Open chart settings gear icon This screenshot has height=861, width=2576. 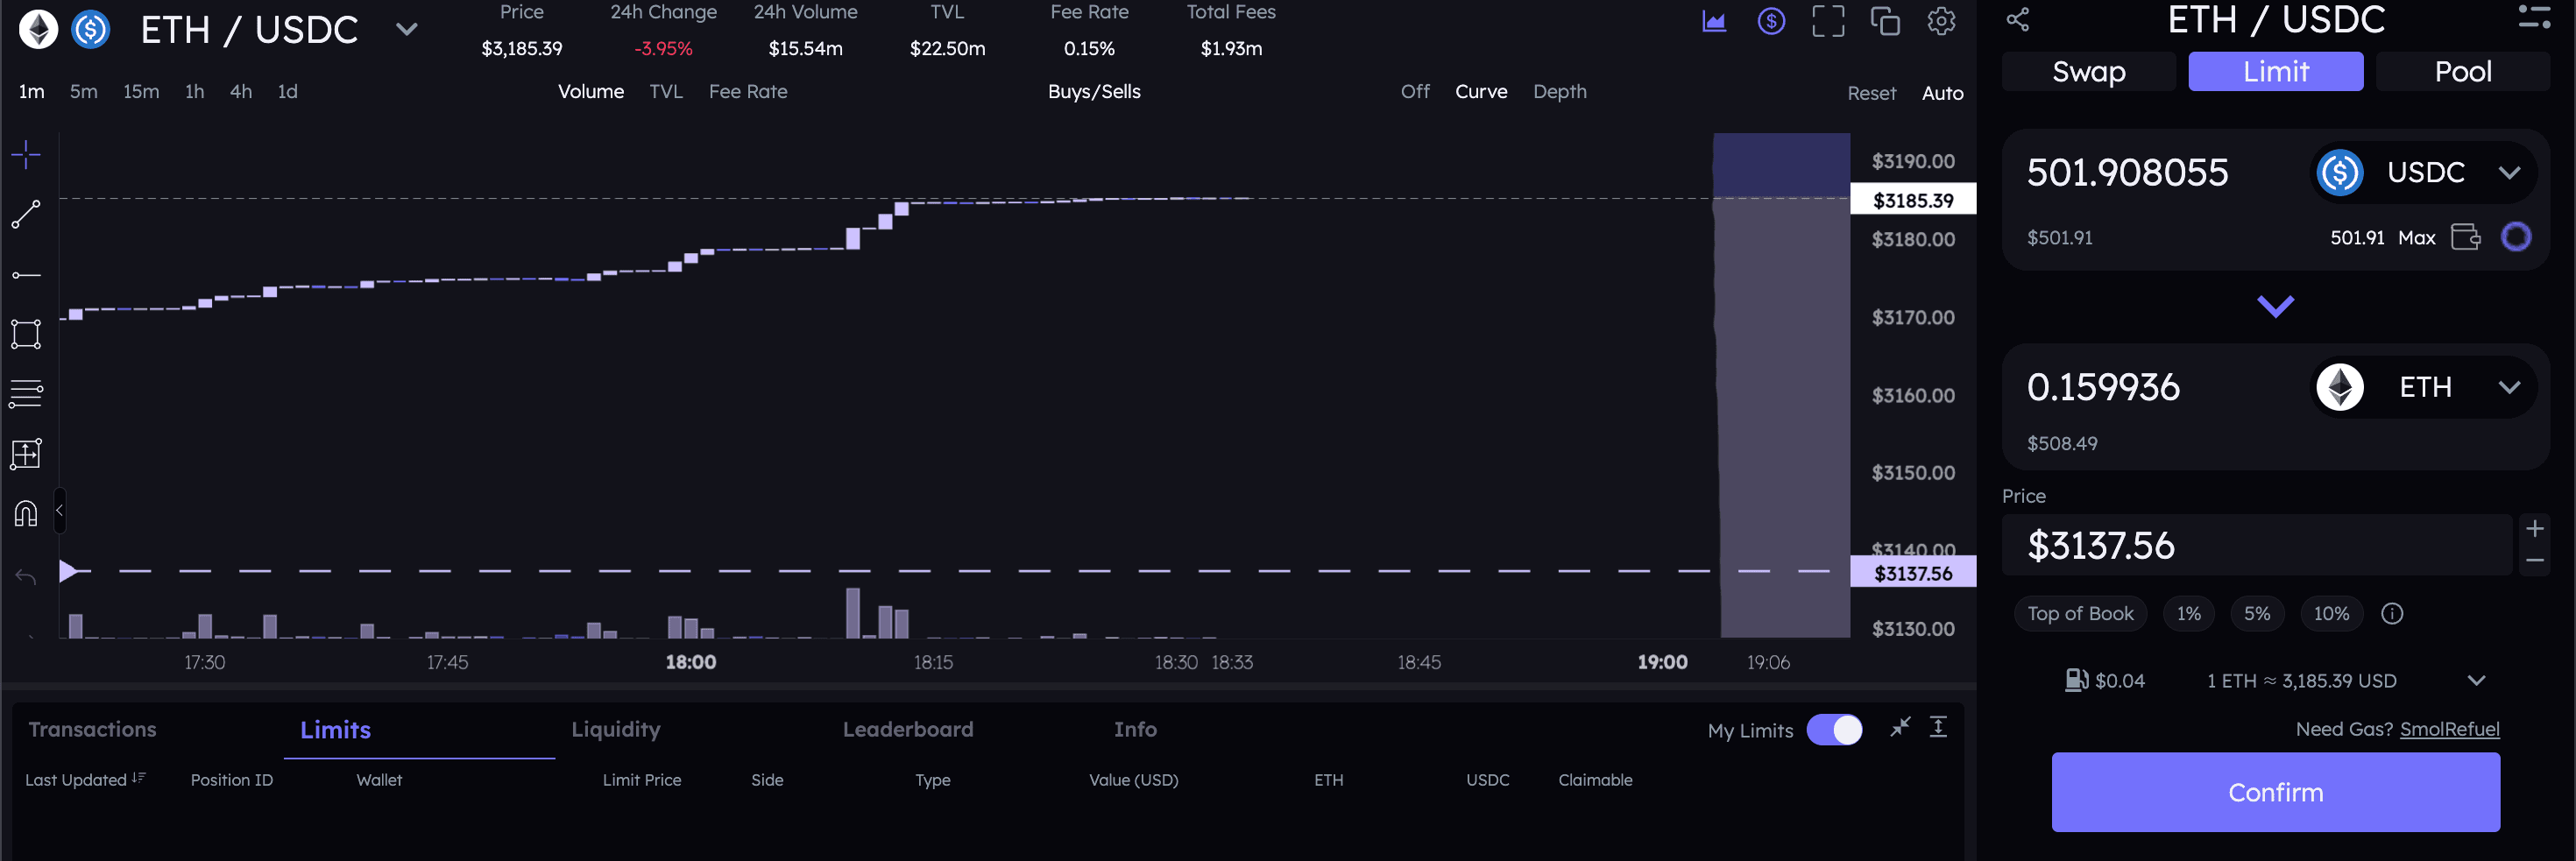coord(1941,21)
